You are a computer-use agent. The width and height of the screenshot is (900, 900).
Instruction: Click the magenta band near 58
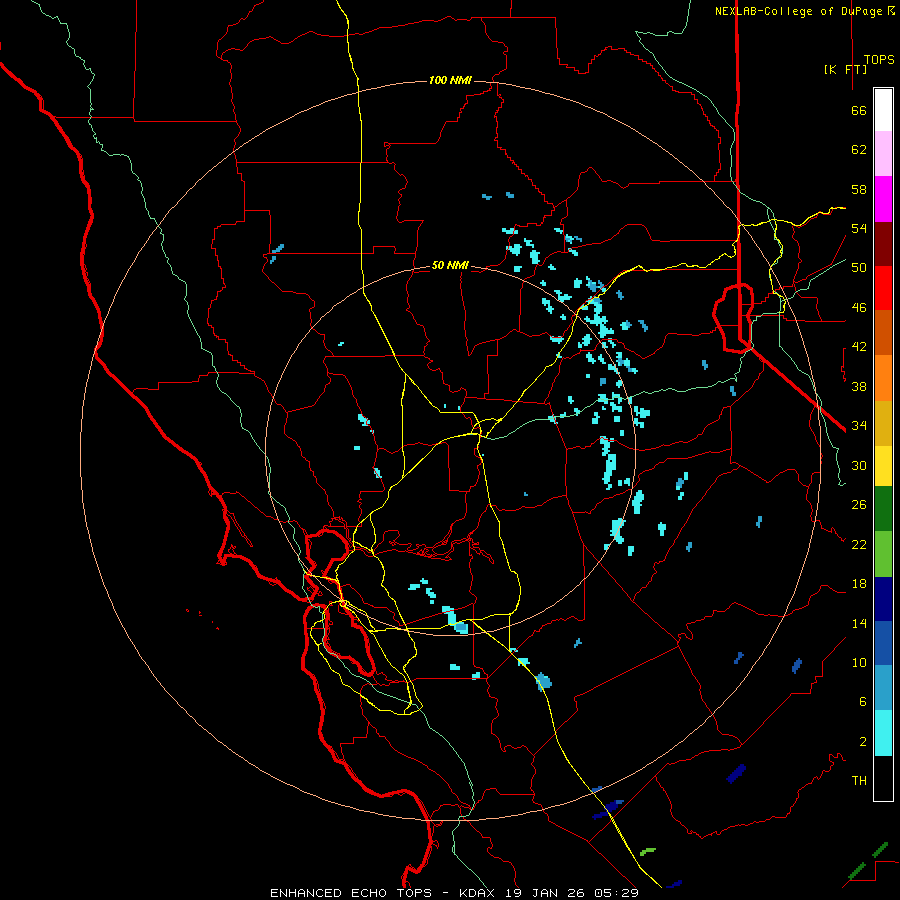pyautogui.click(x=883, y=199)
